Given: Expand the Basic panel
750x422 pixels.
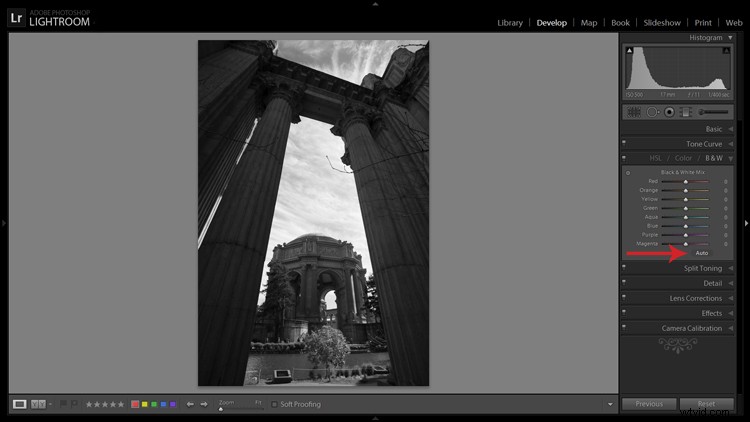Looking at the screenshot, I should [730, 129].
